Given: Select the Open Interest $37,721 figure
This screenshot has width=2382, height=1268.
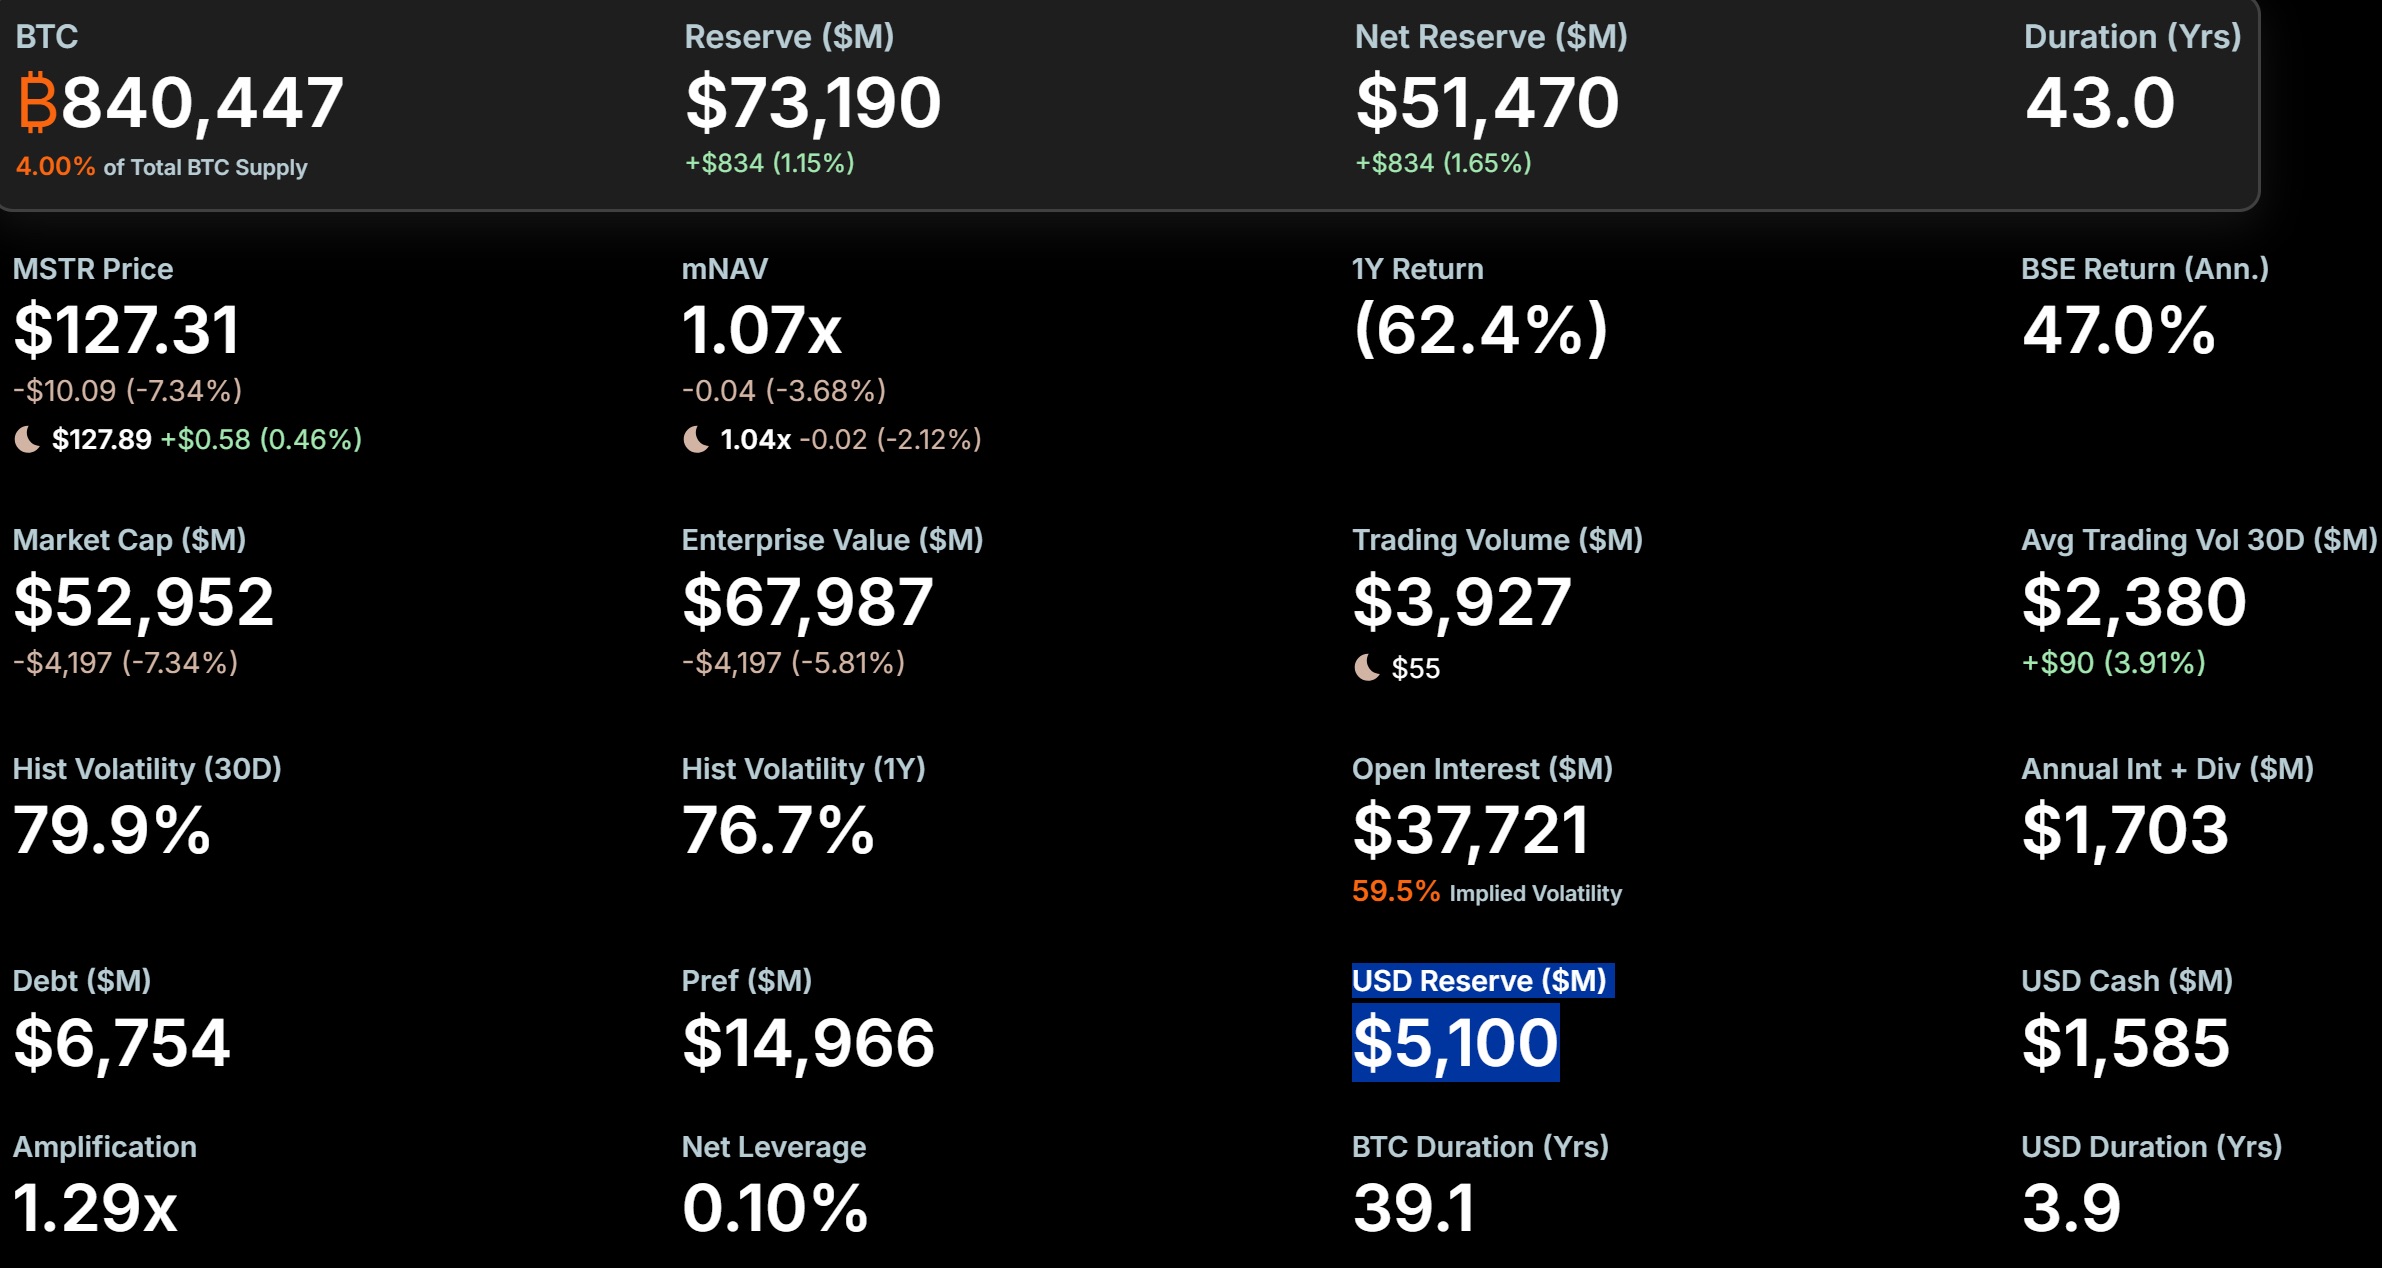Looking at the screenshot, I should [x=1471, y=831].
